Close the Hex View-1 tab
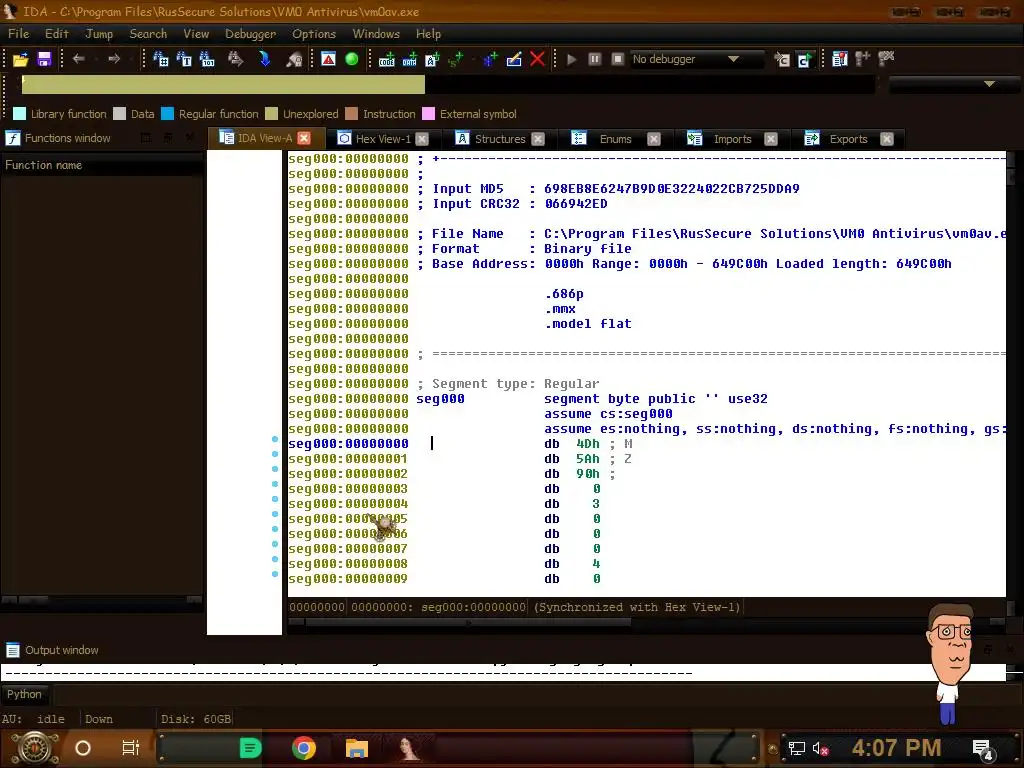 point(422,139)
